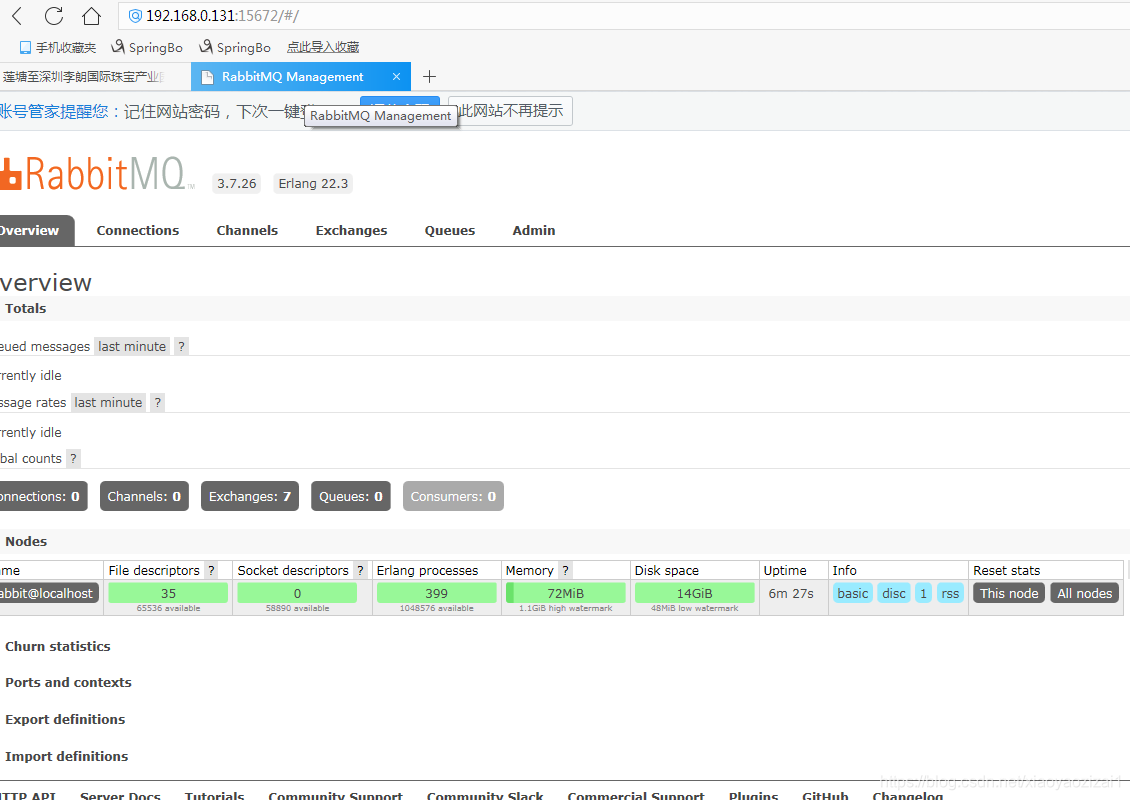Reload the page with refresh icon
The height and width of the screenshot is (800, 1130).
(54, 16)
